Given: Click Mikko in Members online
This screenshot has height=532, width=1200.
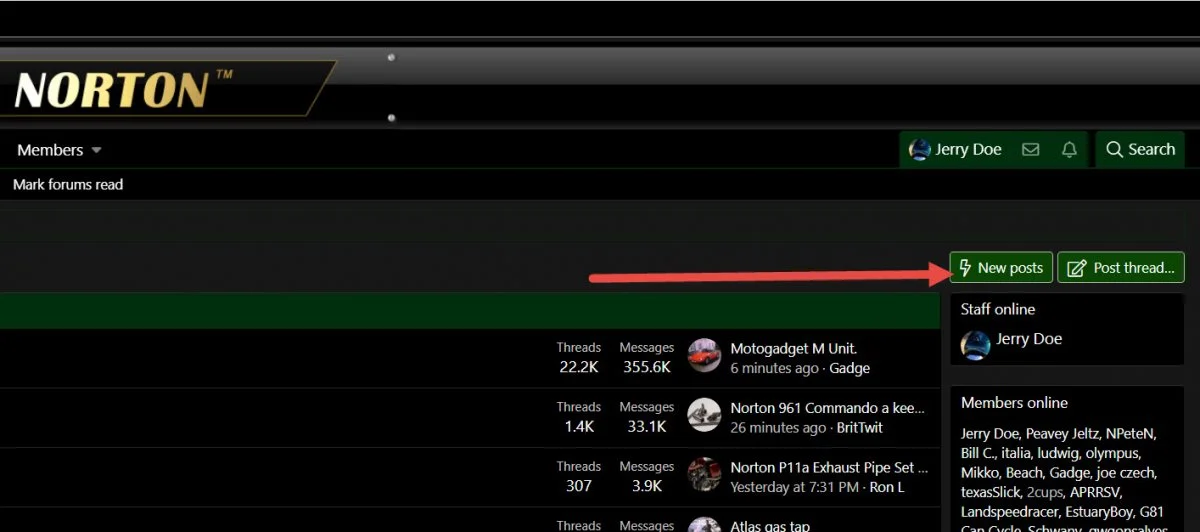Looking at the screenshot, I should pyautogui.click(x=980, y=472).
